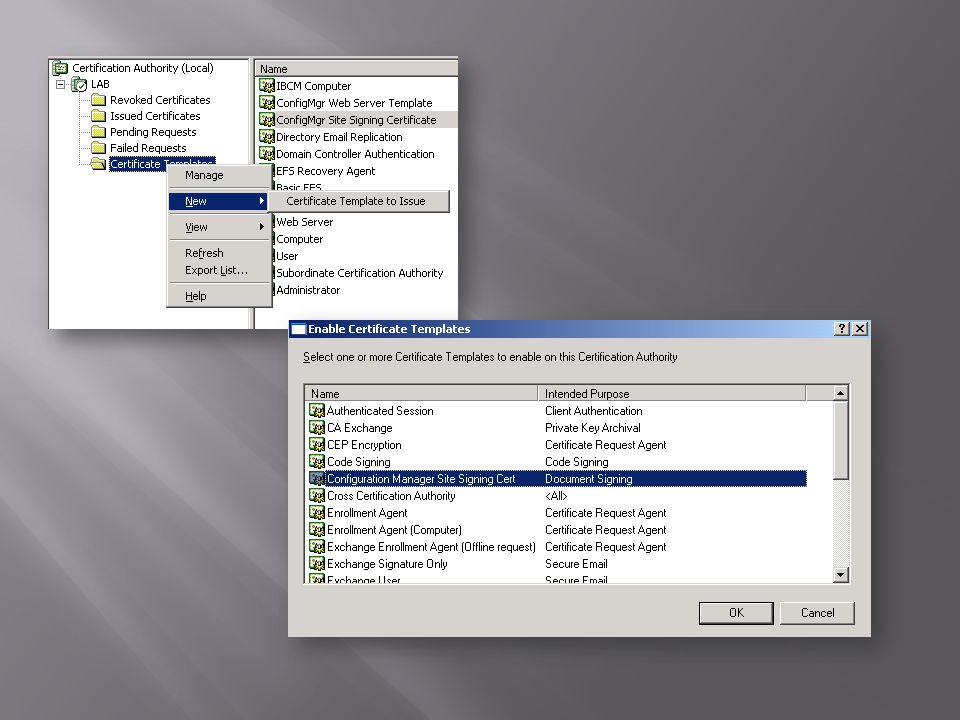Click the Secure Email cell for Exchange Signature Only
This screenshot has height=720, width=960.
coord(576,564)
